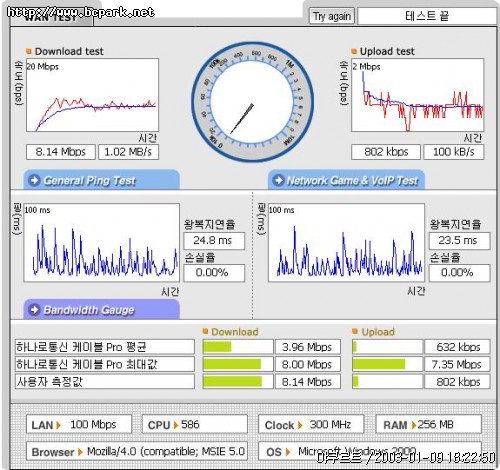The width and height of the screenshot is (500, 470).
Task: Click the Bandwidth Gauge Upload column bullet icon
Action: (355, 331)
